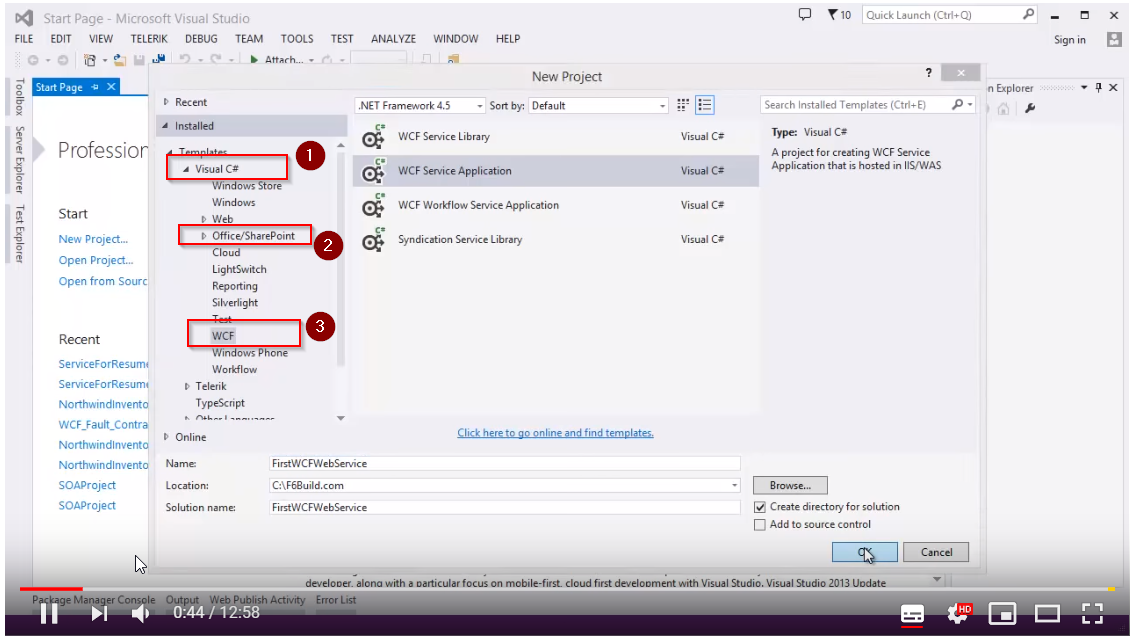Open notifications flag showing 10
1130x639 pixels.
pos(839,14)
